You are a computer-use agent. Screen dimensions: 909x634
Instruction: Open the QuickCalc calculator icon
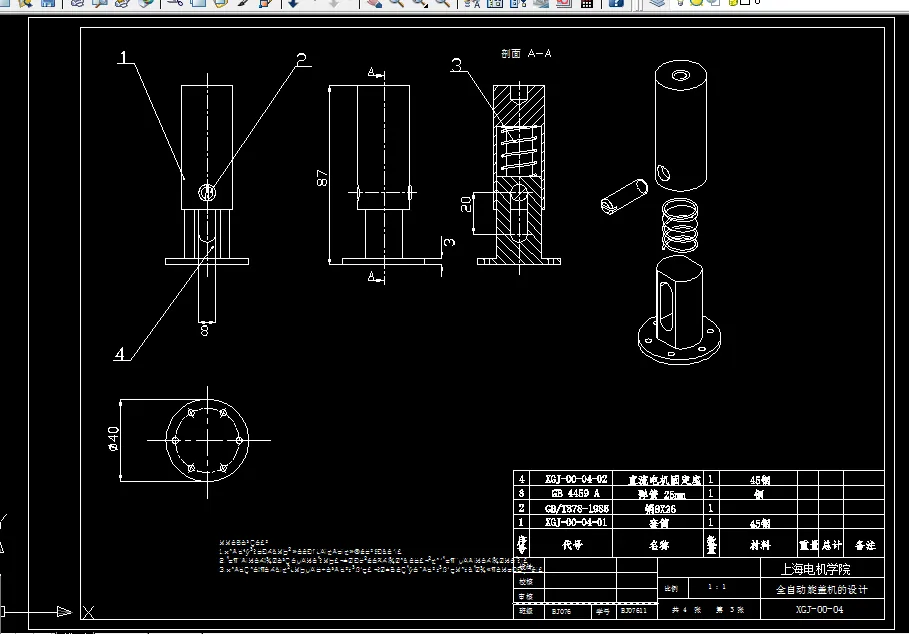(587, 2)
